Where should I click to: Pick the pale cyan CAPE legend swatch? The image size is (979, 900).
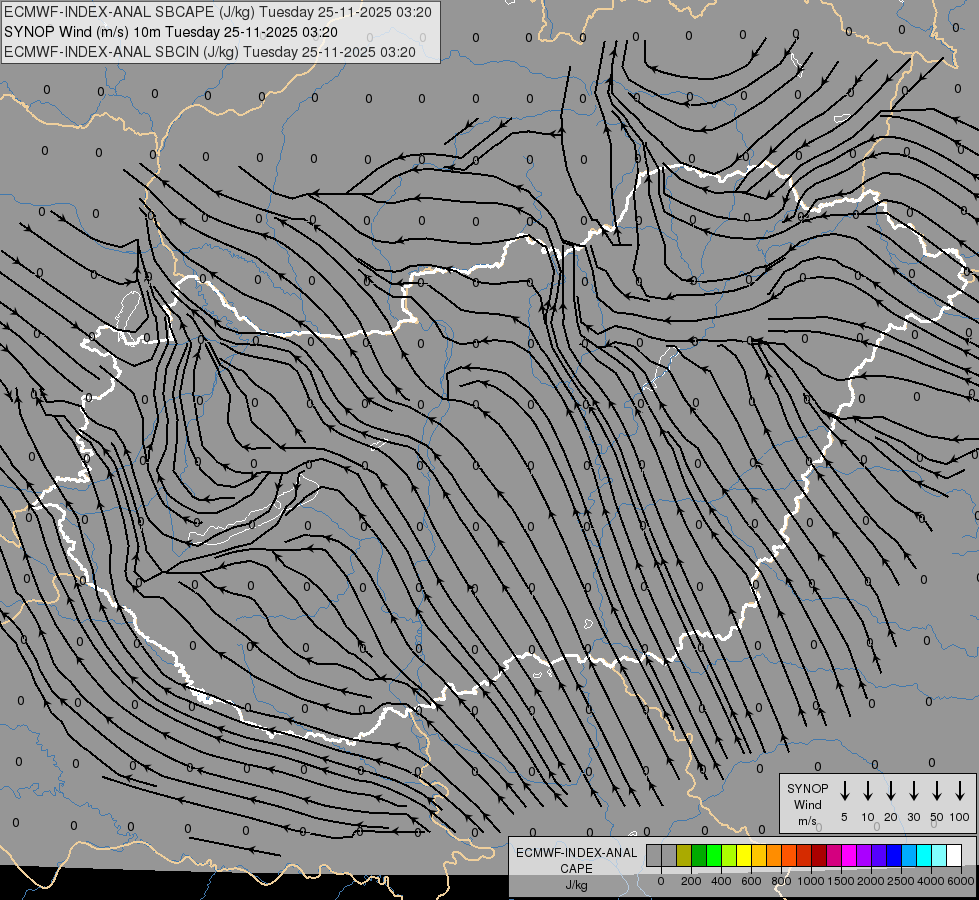(x=939, y=855)
